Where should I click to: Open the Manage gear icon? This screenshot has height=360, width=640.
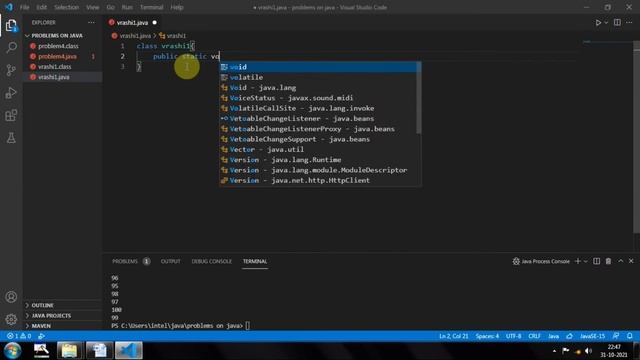pyautogui.click(x=11, y=319)
